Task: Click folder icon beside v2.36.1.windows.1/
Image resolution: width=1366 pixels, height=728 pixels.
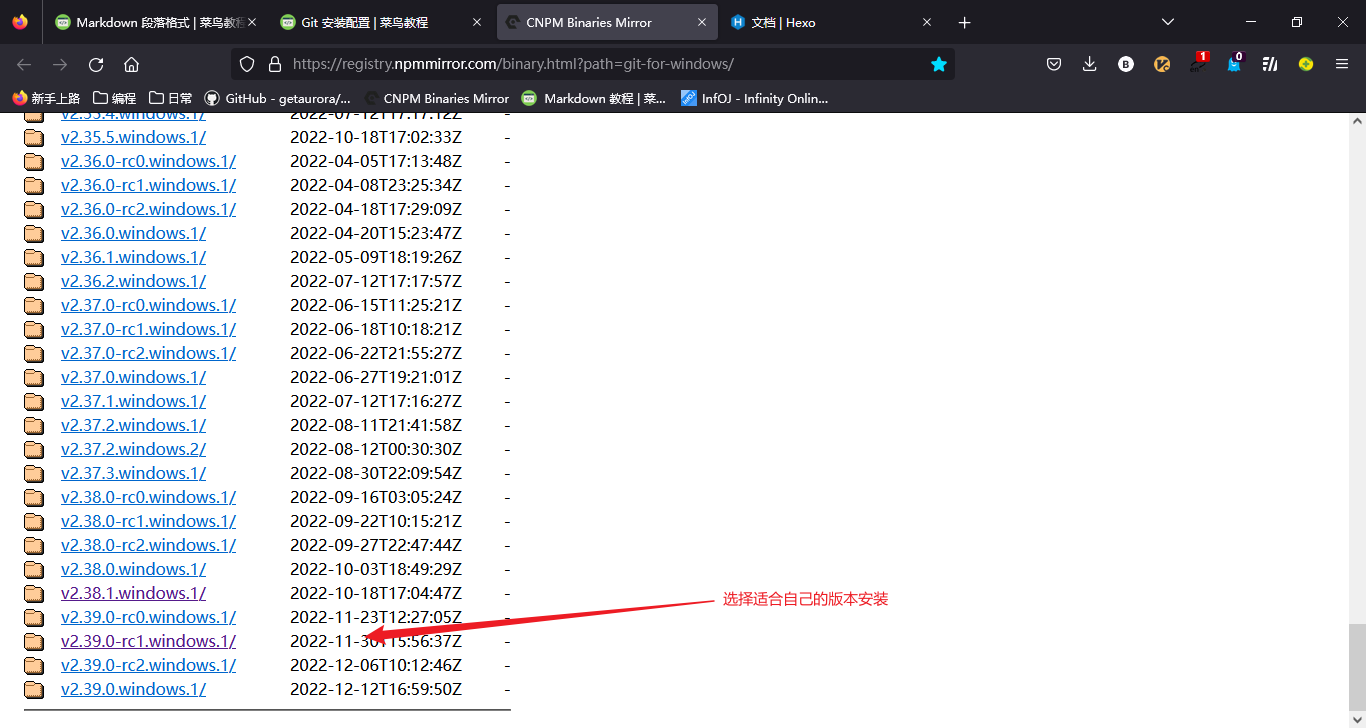Action: pos(34,258)
